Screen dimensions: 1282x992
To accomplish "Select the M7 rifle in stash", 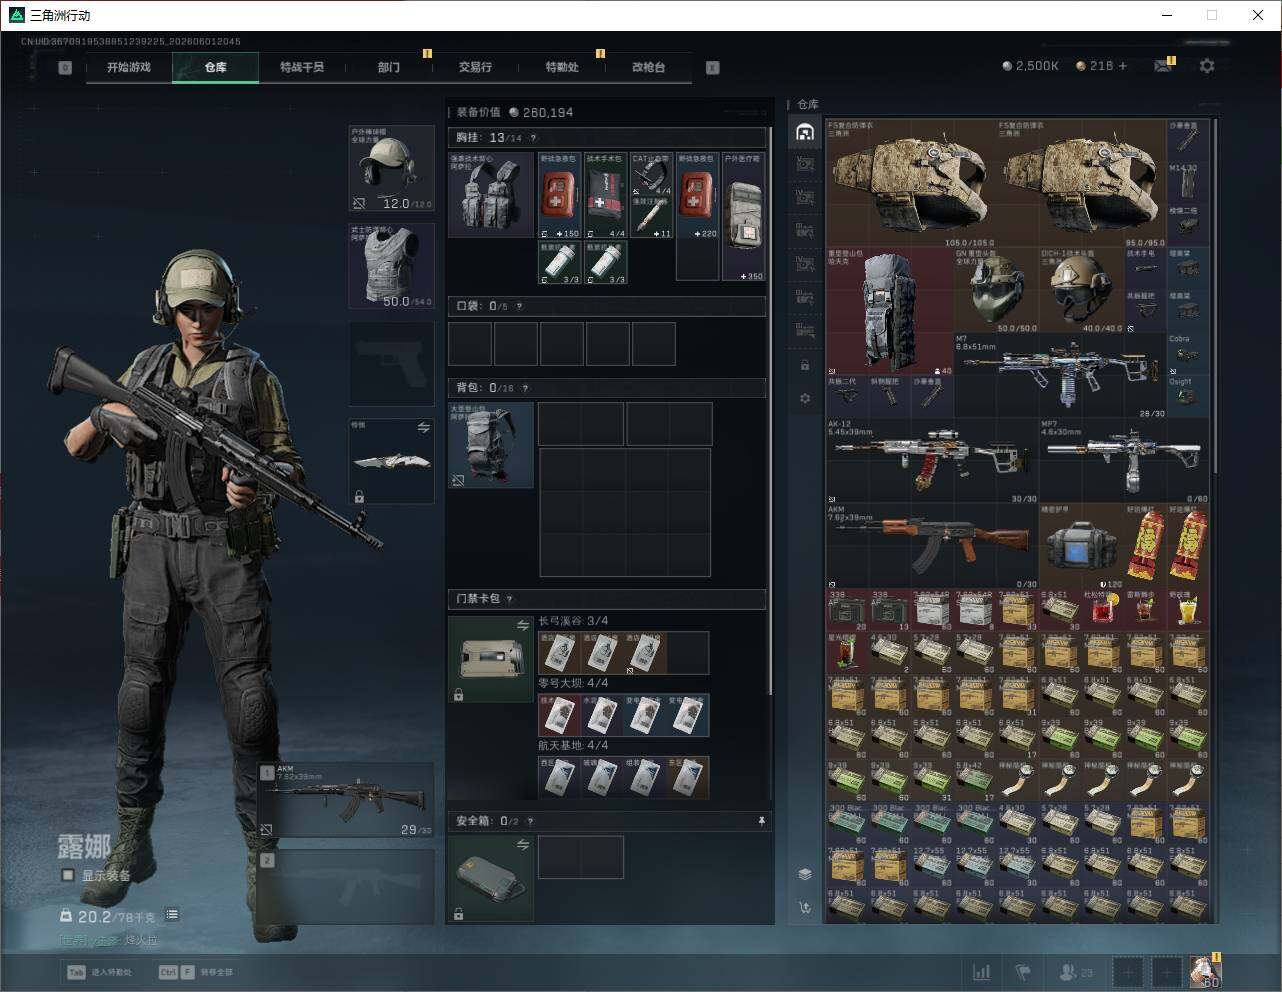I will tap(1061, 376).
